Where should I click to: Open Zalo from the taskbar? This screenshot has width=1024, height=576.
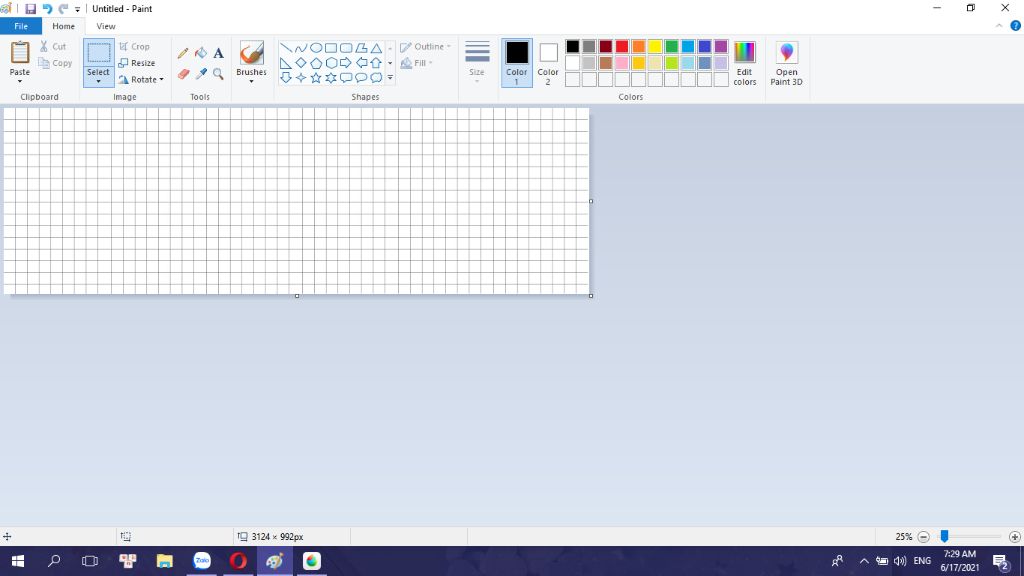[202, 561]
